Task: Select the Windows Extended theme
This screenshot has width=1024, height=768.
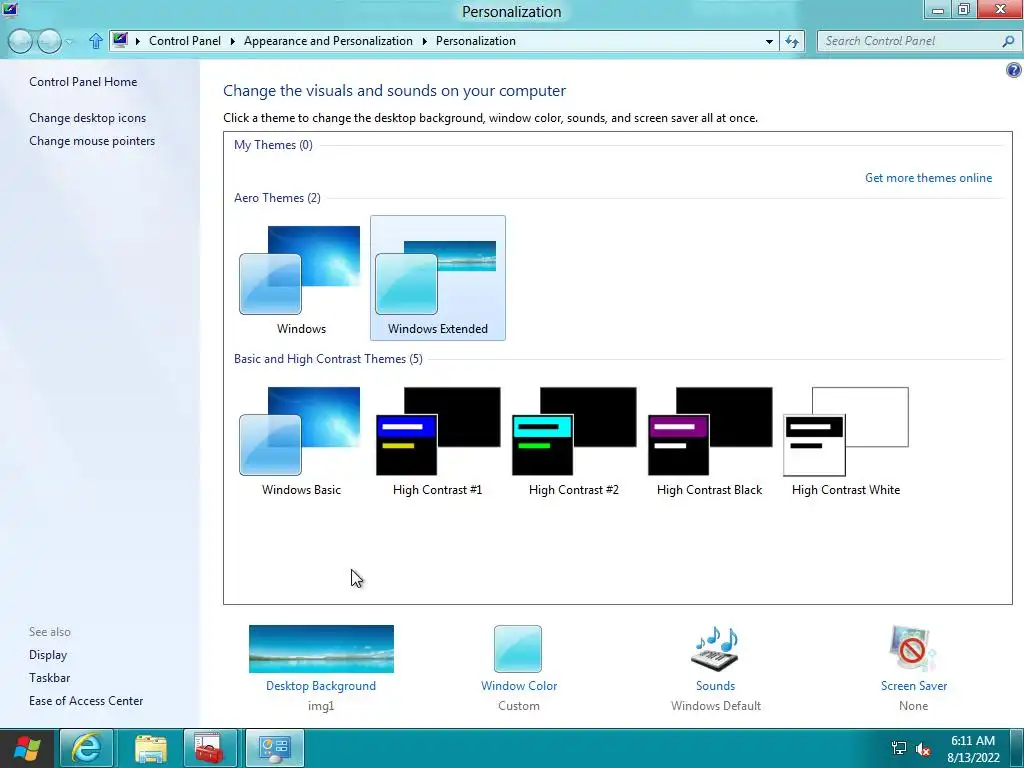Action: click(438, 278)
